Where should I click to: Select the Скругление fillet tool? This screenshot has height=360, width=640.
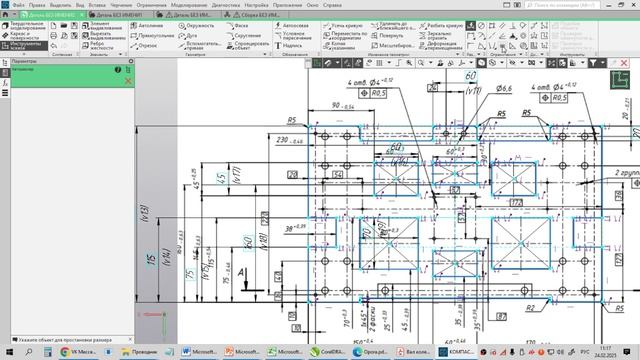point(243,36)
